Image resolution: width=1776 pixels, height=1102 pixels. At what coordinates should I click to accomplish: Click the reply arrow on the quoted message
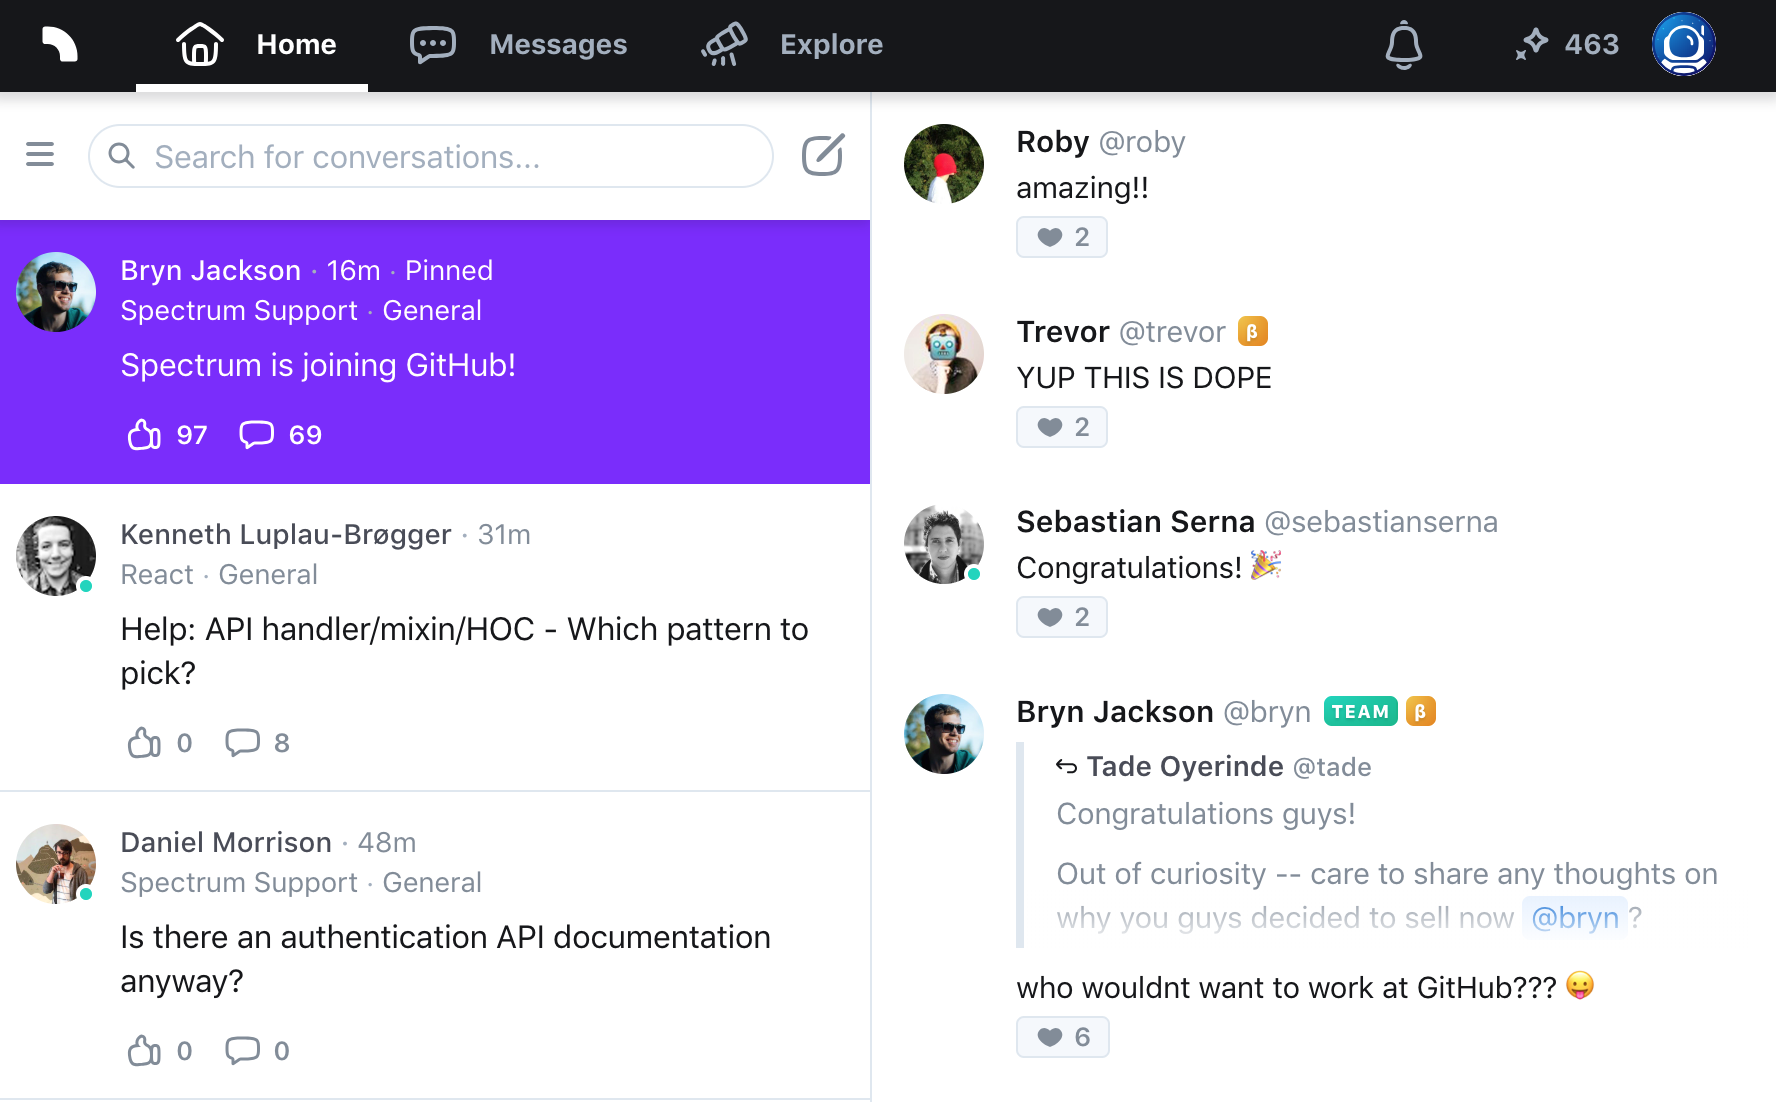point(1067,767)
